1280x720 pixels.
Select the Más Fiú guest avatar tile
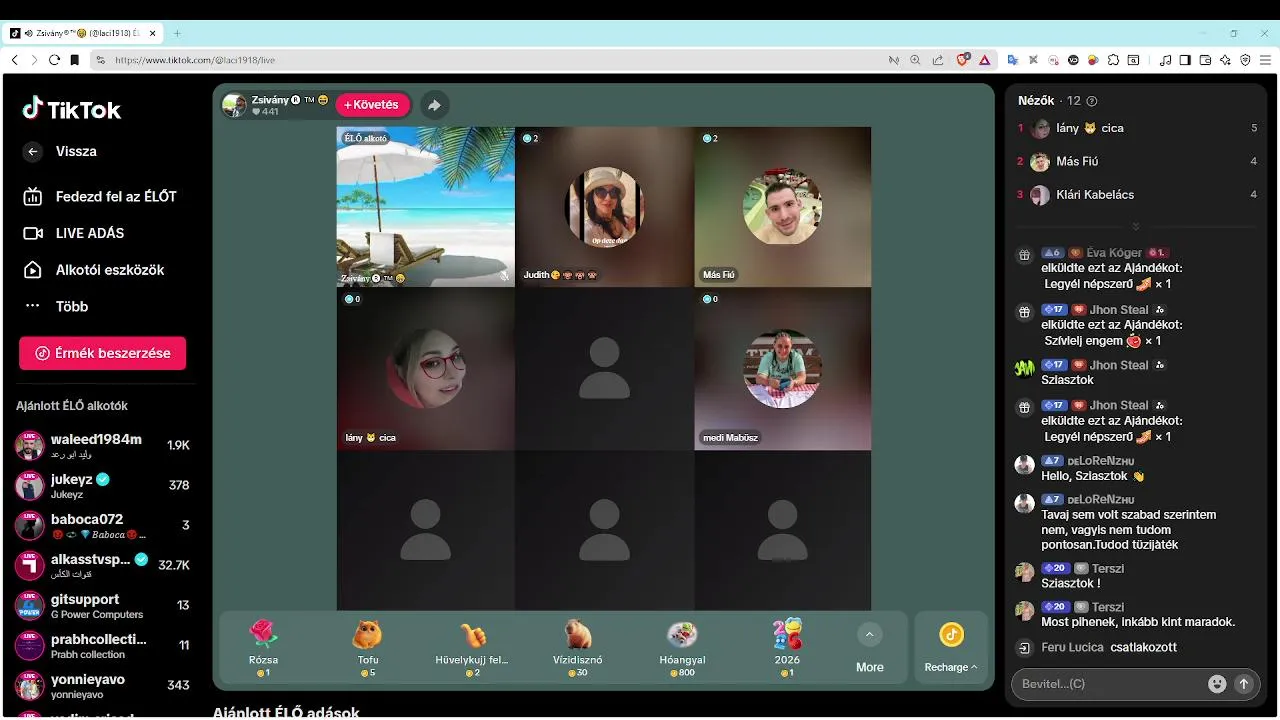tap(782, 207)
